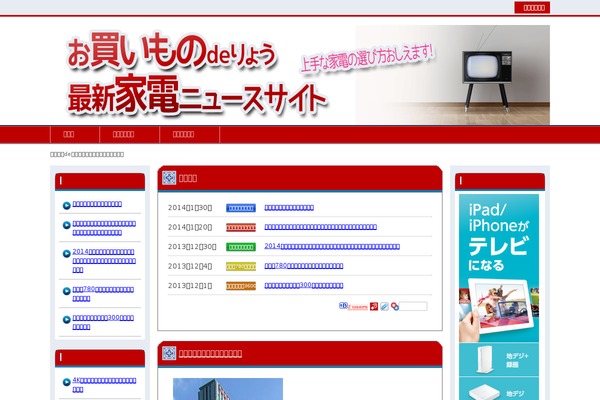Click the red square social bookmark icon
This screenshot has width=600, height=400.
[x=374, y=306]
